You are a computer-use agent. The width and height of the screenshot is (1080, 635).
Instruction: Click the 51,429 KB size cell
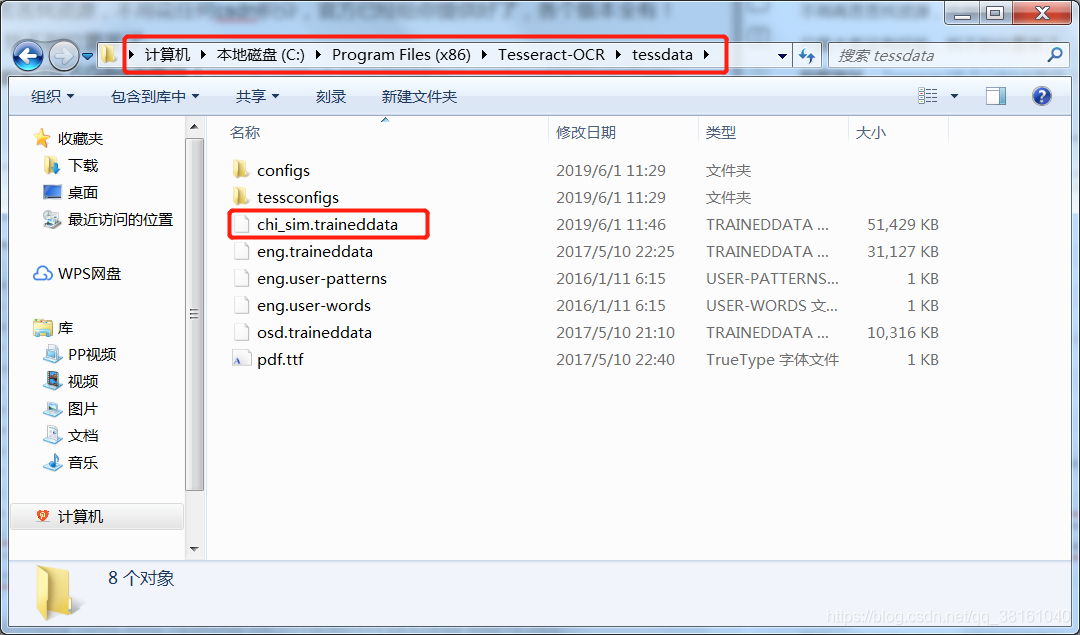[x=903, y=225]
